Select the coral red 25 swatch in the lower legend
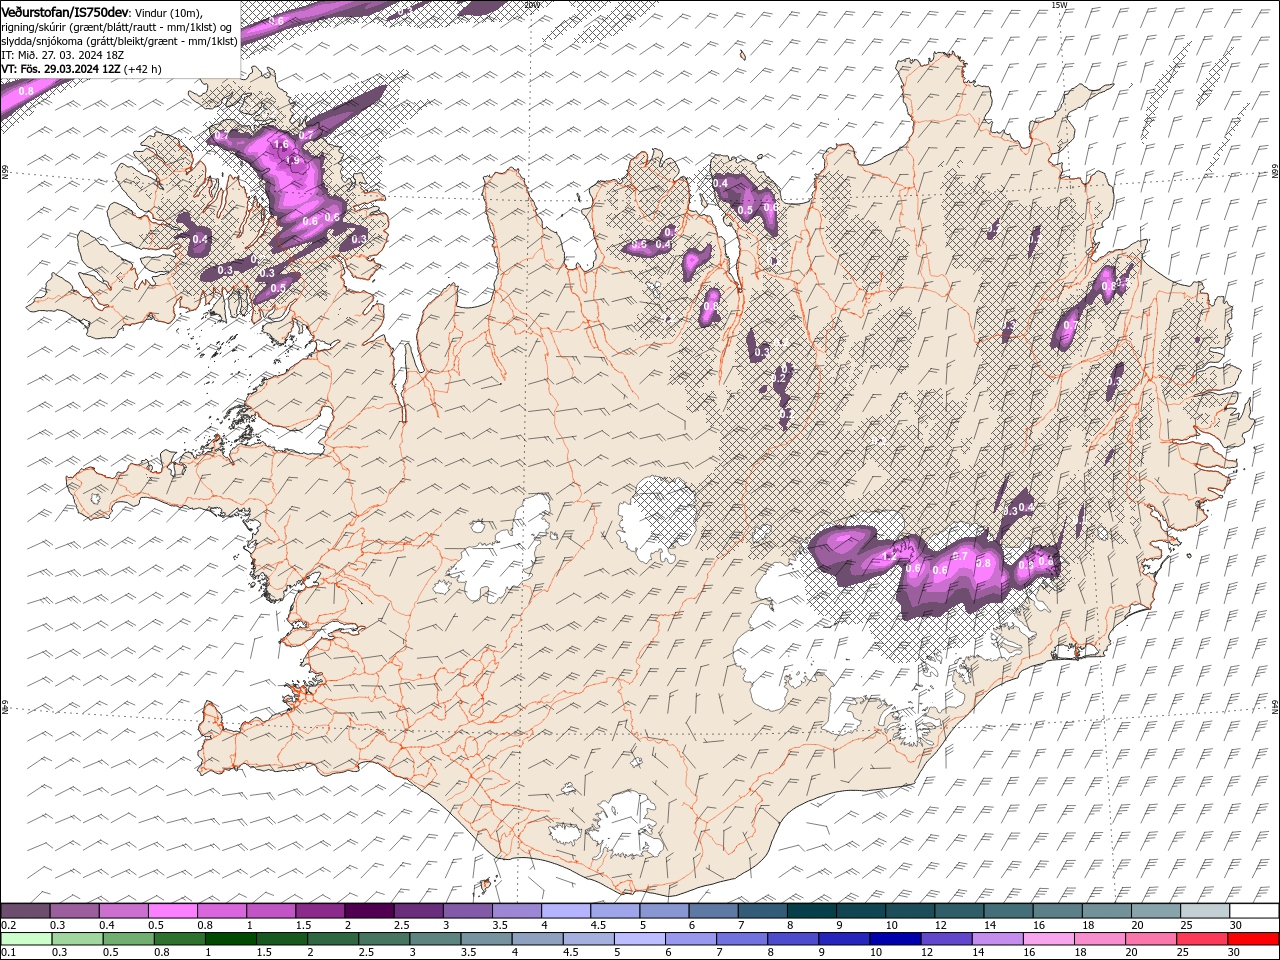 1201,939
